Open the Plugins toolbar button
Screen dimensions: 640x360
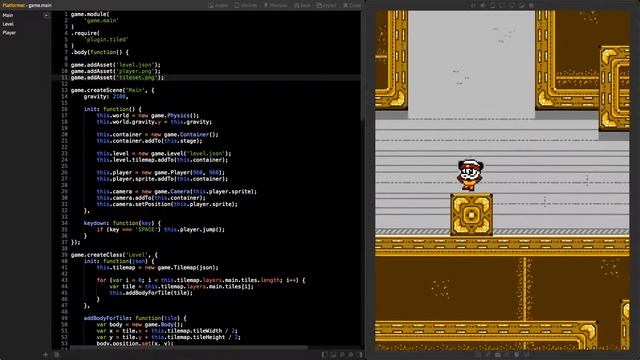tap(276, 5)
